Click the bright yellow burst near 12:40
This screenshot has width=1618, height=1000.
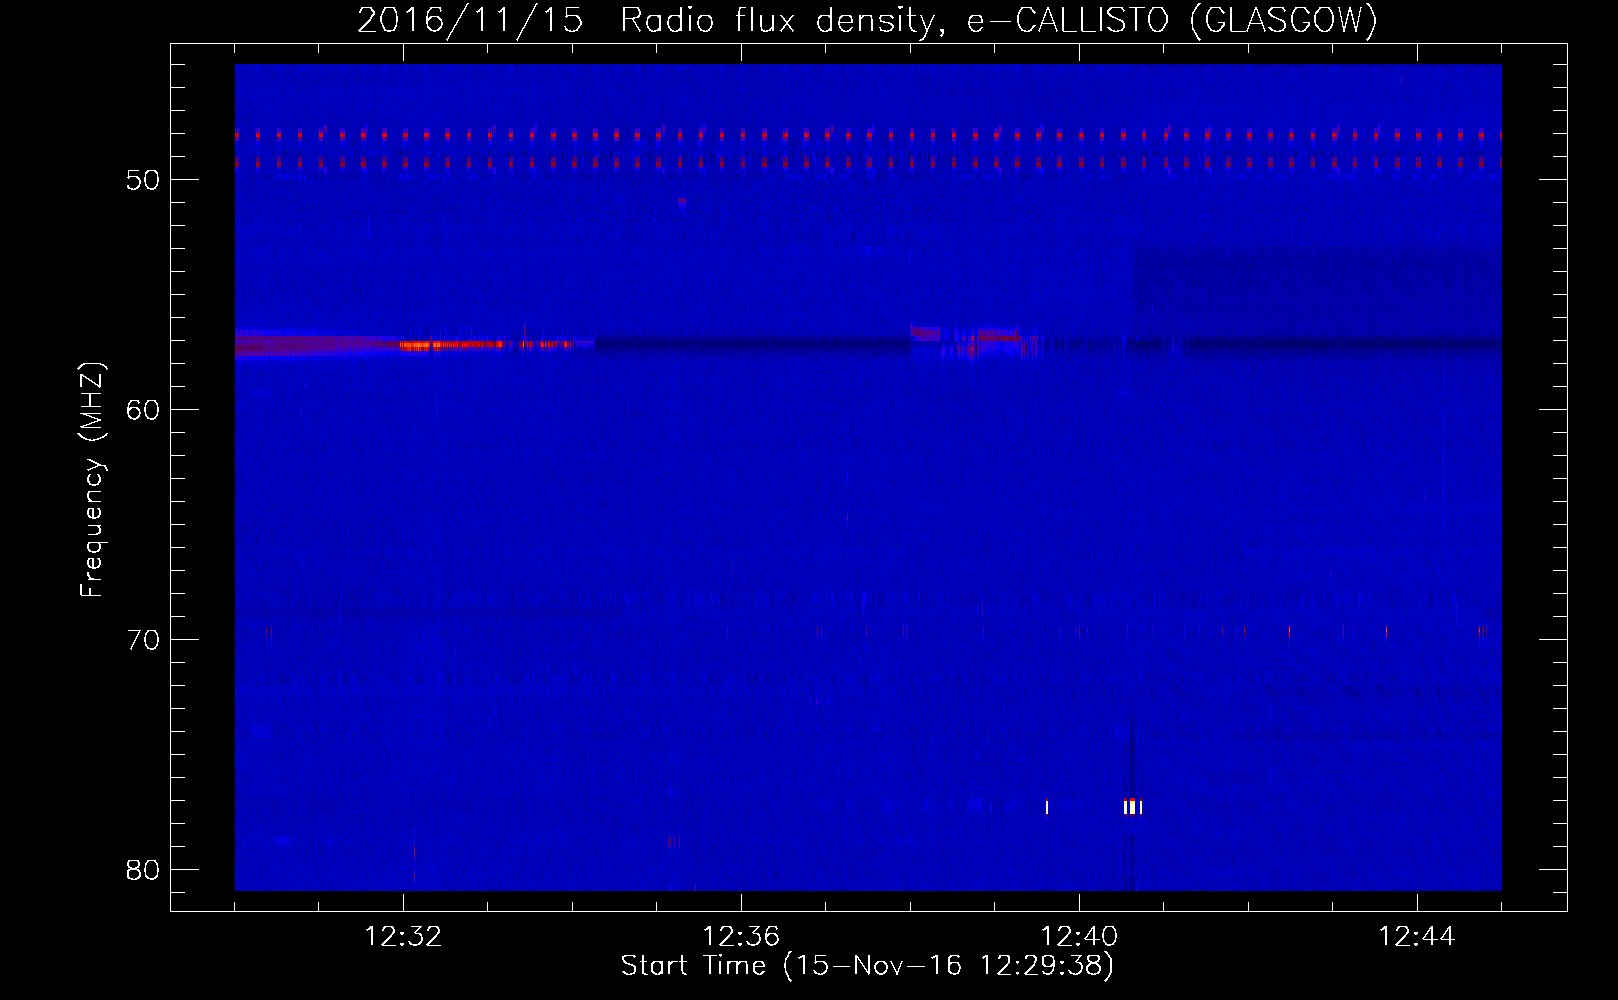pos(1132,807)
